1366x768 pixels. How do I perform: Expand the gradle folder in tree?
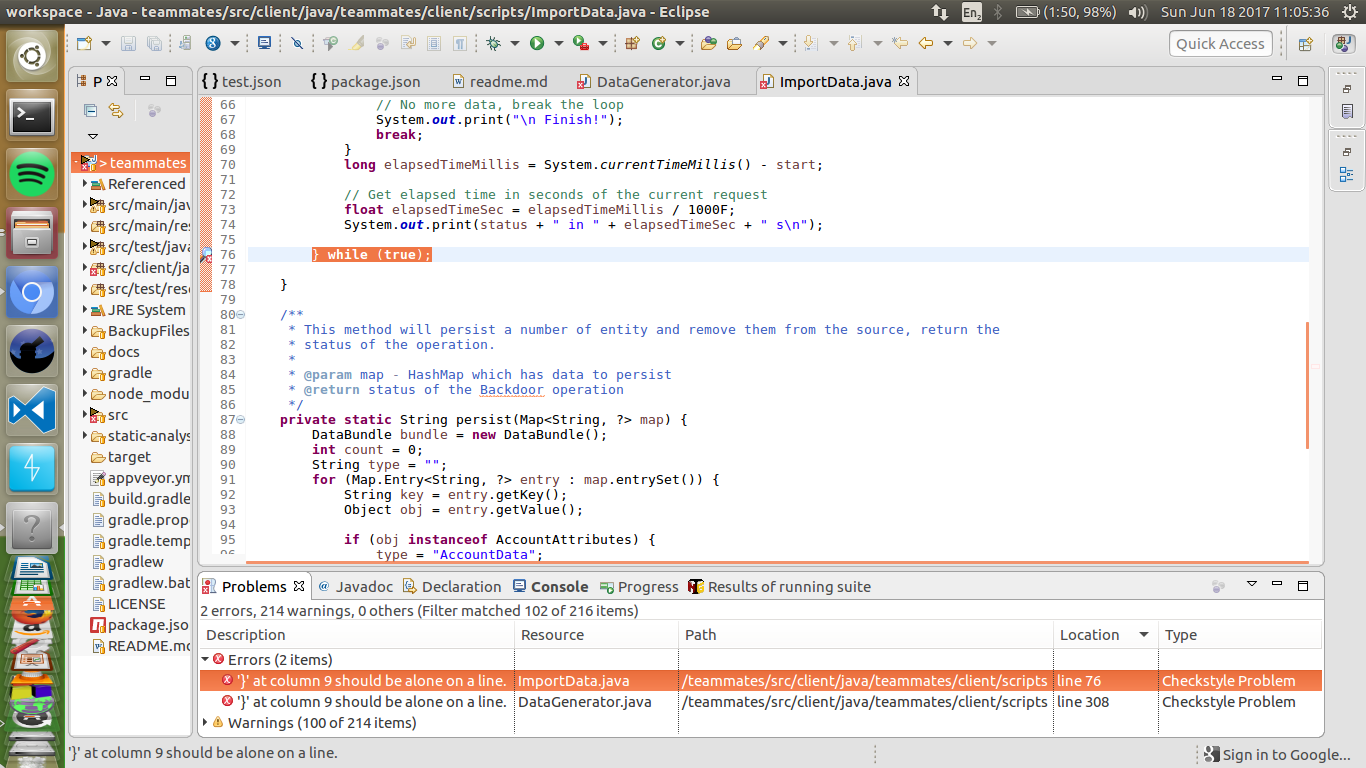click(x=85, y=373)
